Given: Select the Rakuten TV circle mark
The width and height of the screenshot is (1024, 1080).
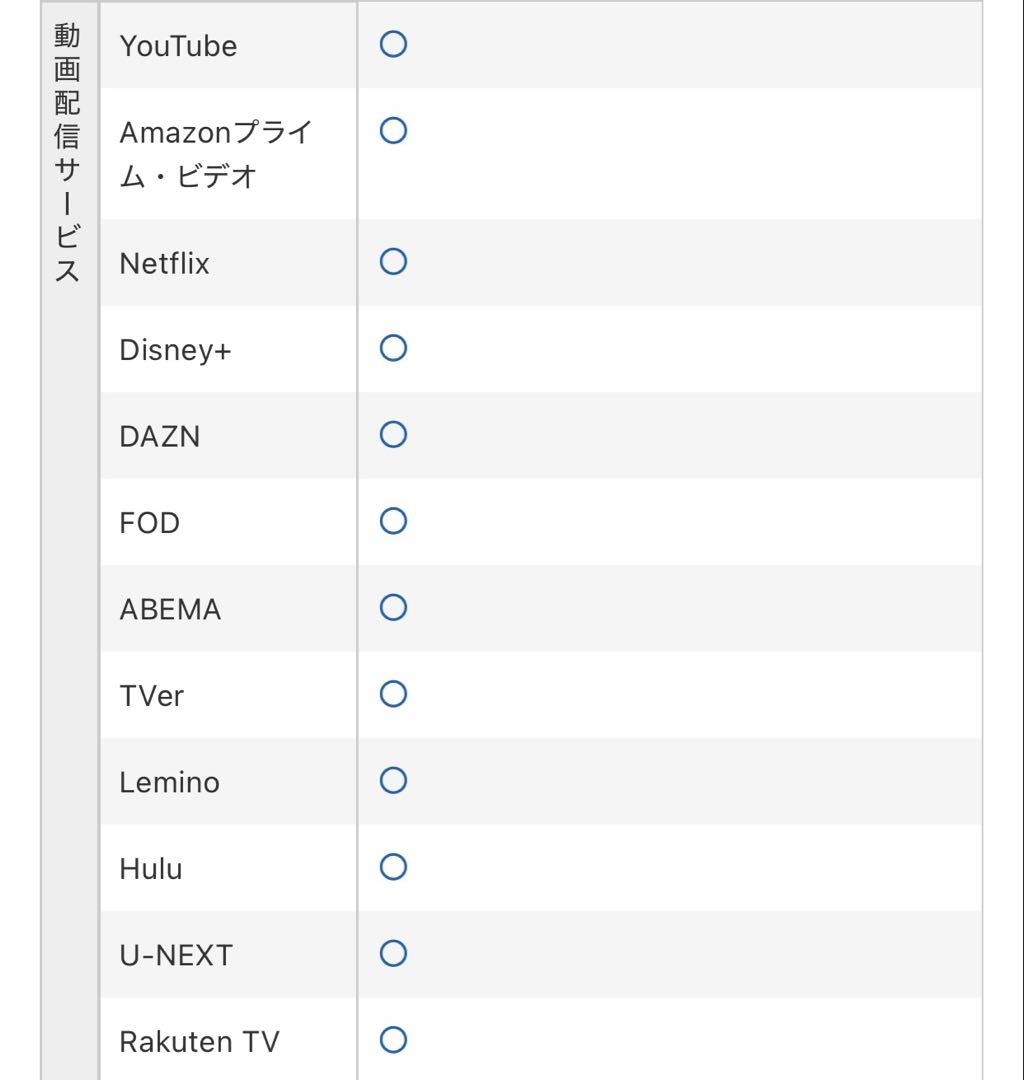Looking at the screenshot, I should tap(394, 1040).
